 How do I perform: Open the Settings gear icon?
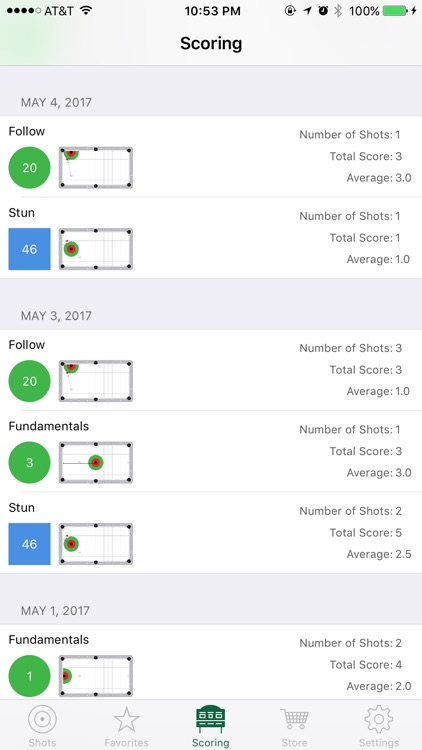pyautogui.click(x=379, y=719)
